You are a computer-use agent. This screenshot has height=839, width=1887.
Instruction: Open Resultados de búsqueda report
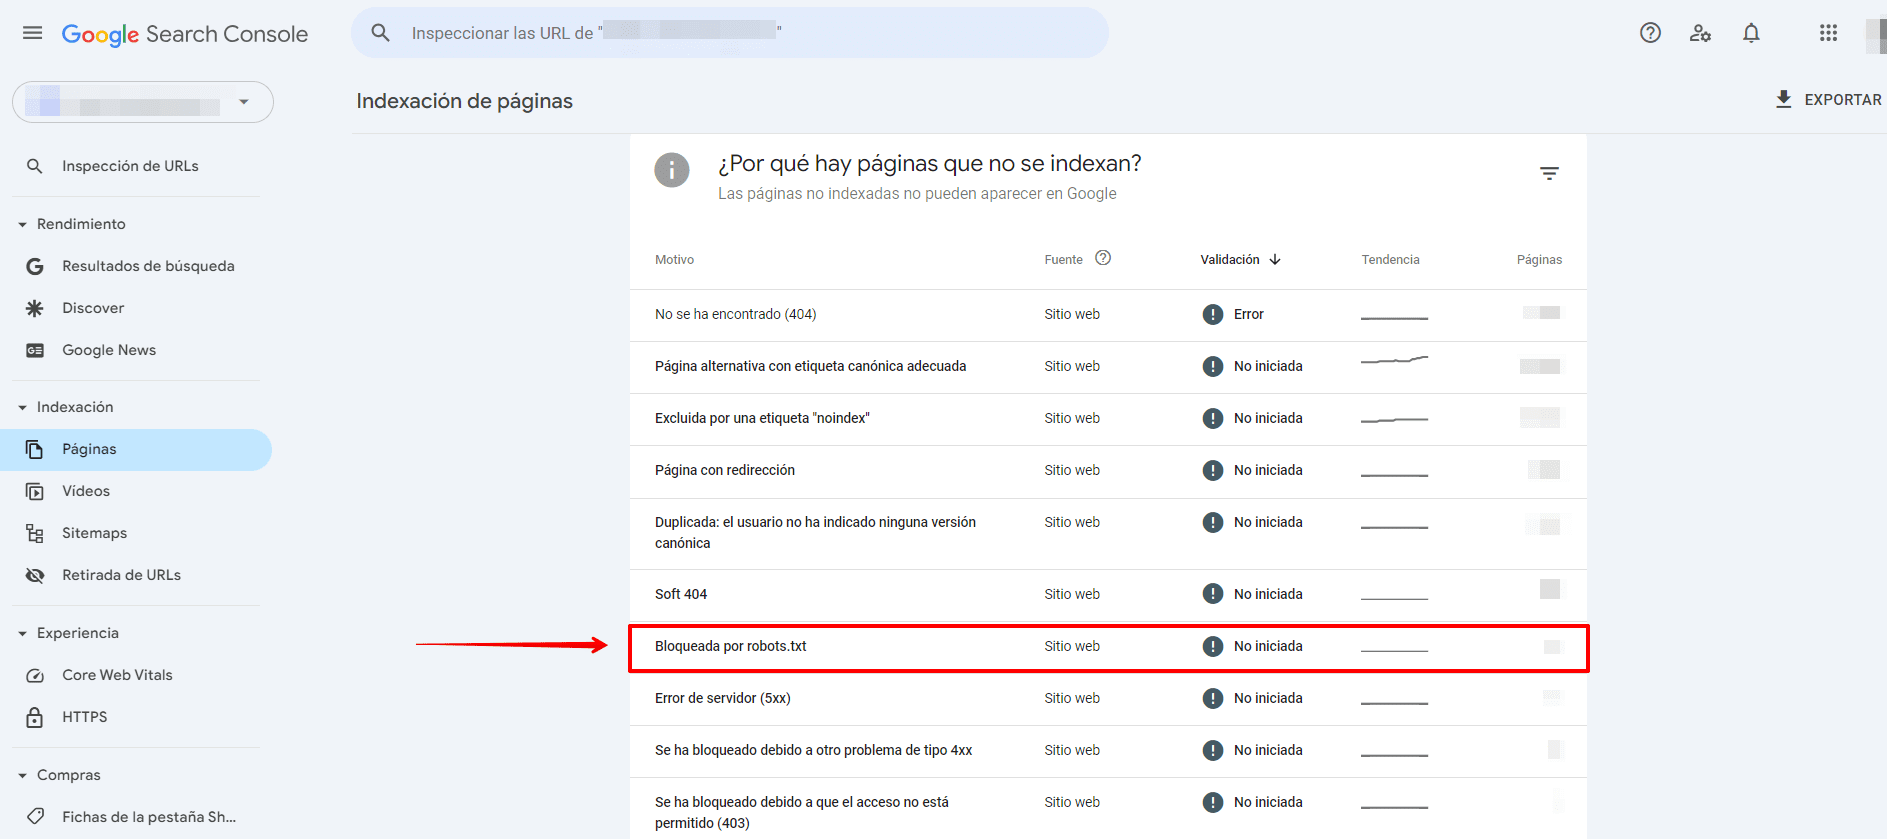tap(136, 266)
